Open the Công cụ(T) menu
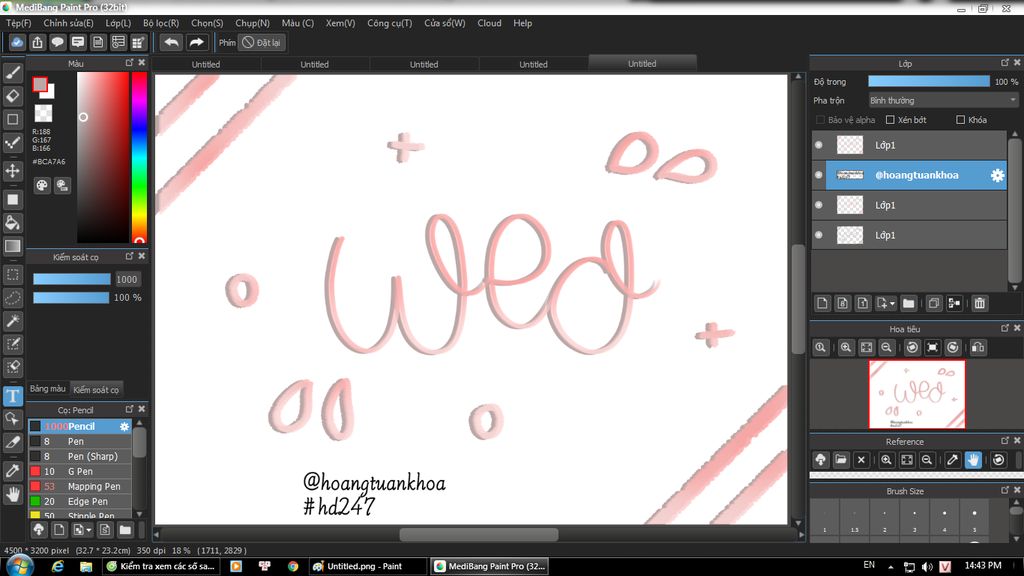Viewport: 1024px width, 576px height. [x=389, y=23]
